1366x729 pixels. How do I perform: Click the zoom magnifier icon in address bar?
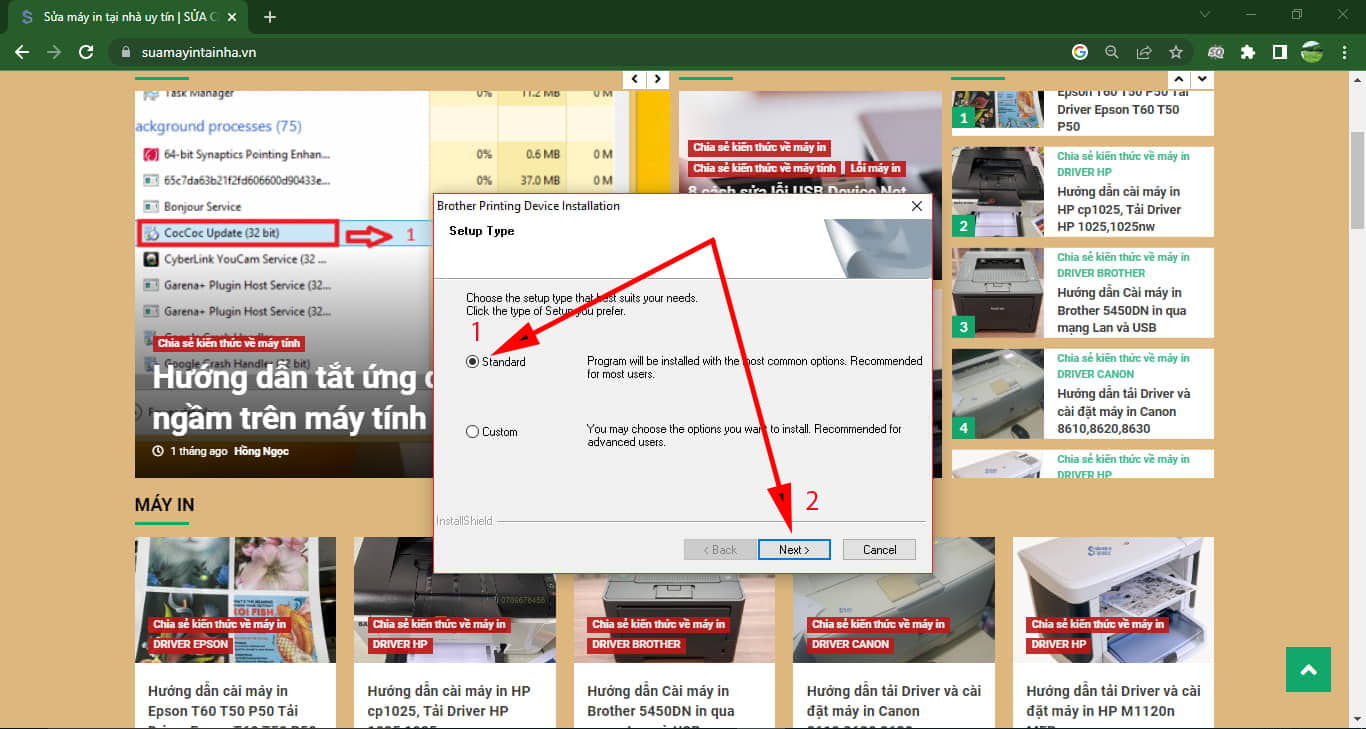(1112, 52)
